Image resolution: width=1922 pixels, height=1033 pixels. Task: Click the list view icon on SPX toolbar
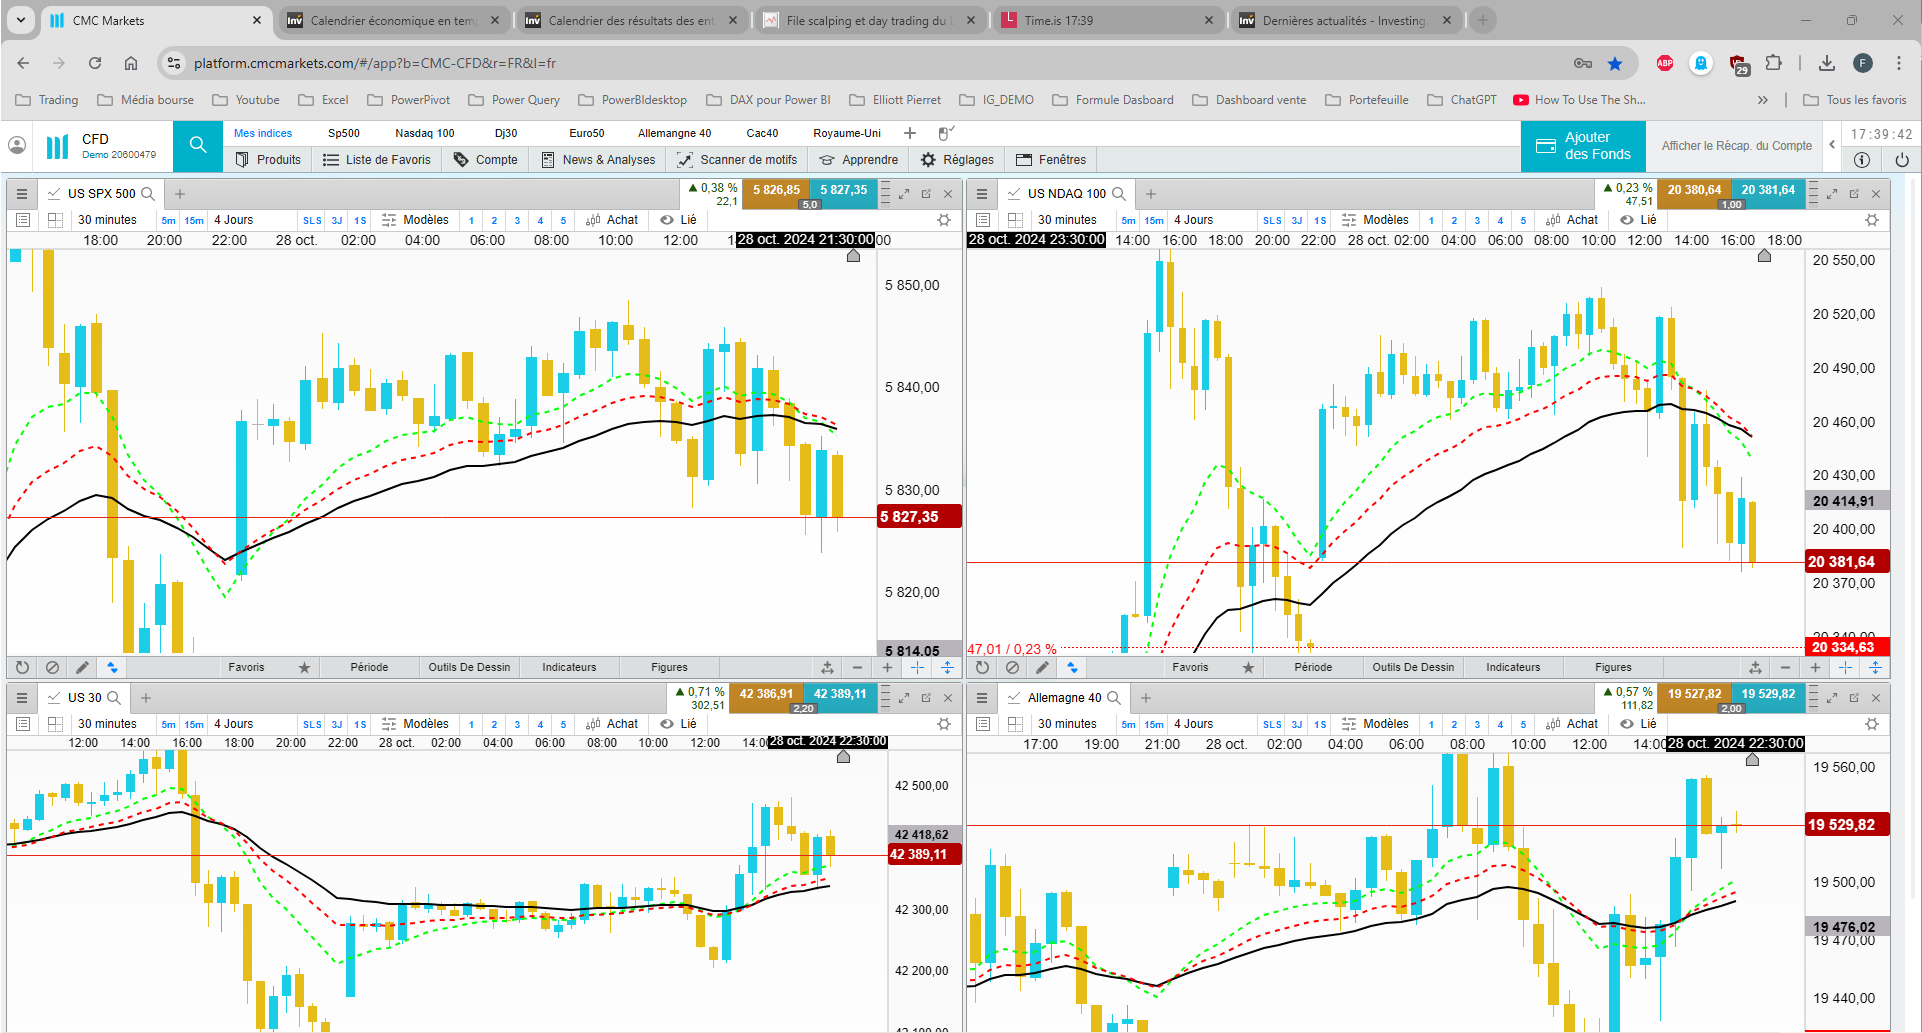(x=23, y=220)
